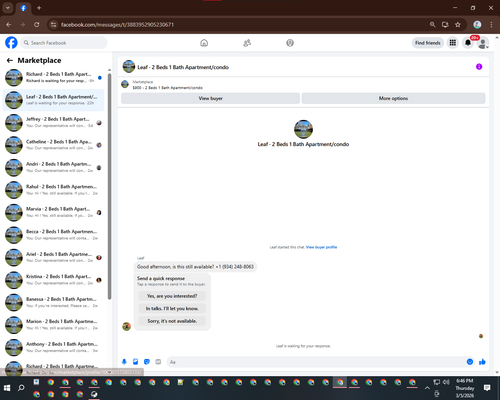Open the Marvia conversation

pyautogui.click(x=53, y=212)
